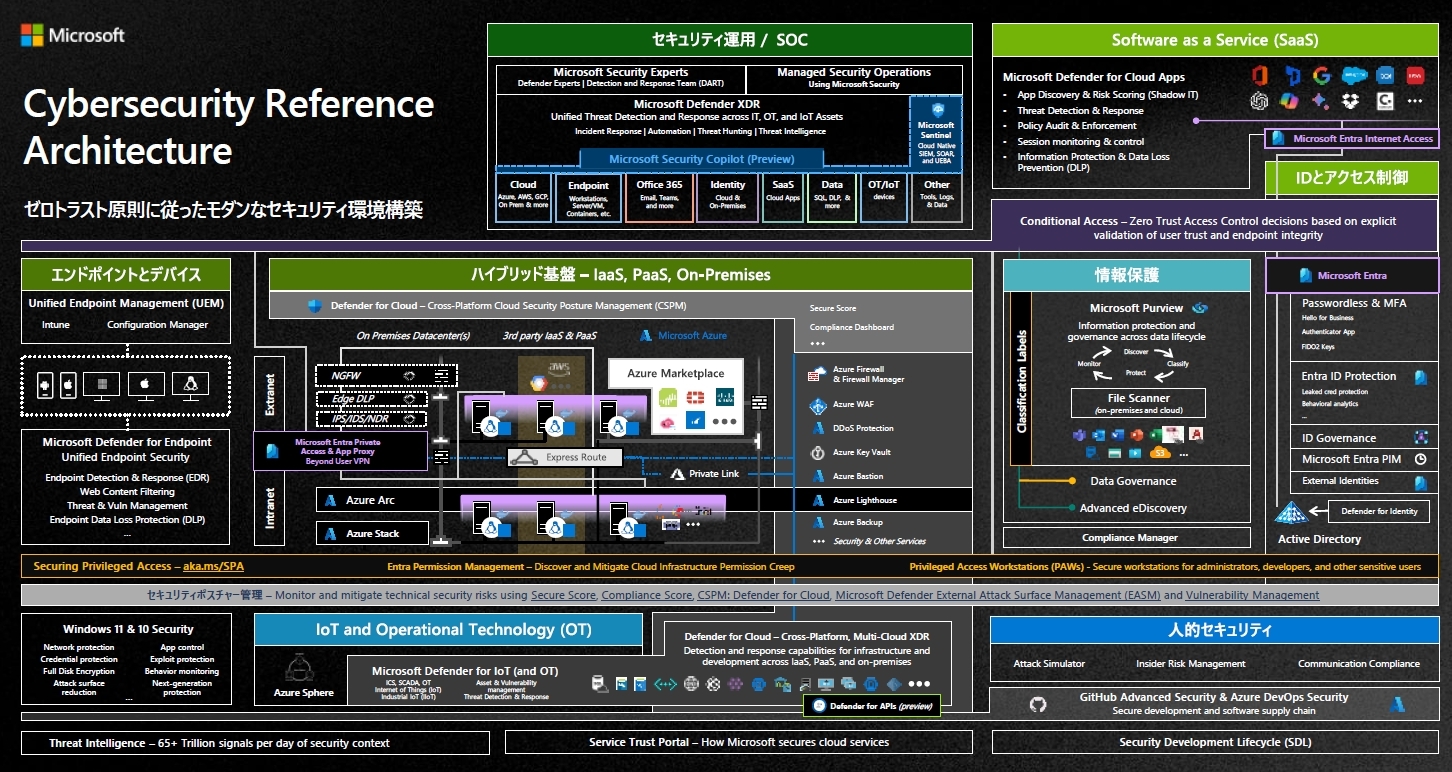Screen dimensions: 1452x772
Task: Click the Azure Sphere icon
Action: click(298, 669)
